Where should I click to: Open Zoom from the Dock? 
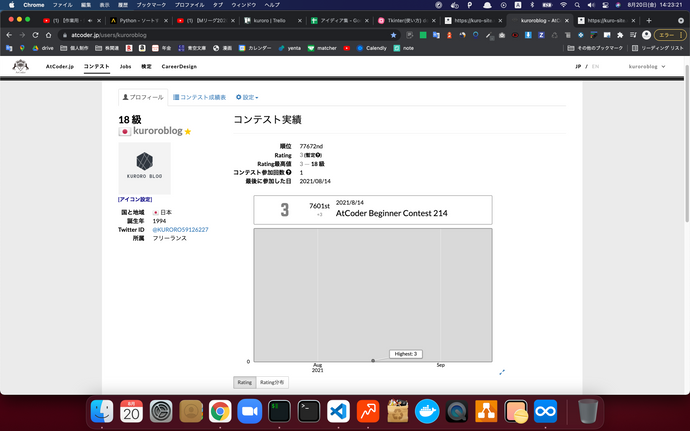pos(250,412)
